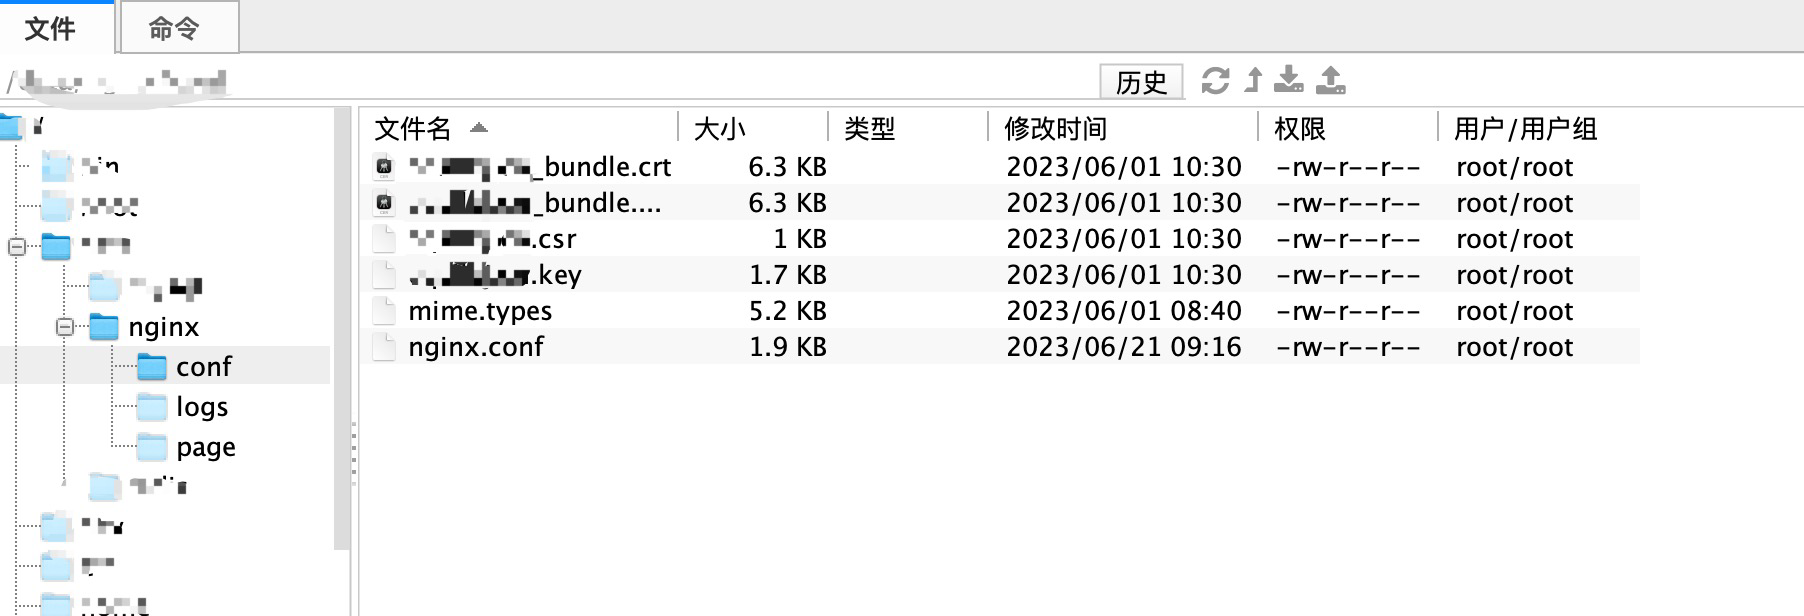Toggle sort by 文件名 arrow
The width and height of the screenshot is (1804, 616).
[x=479, y=128]
